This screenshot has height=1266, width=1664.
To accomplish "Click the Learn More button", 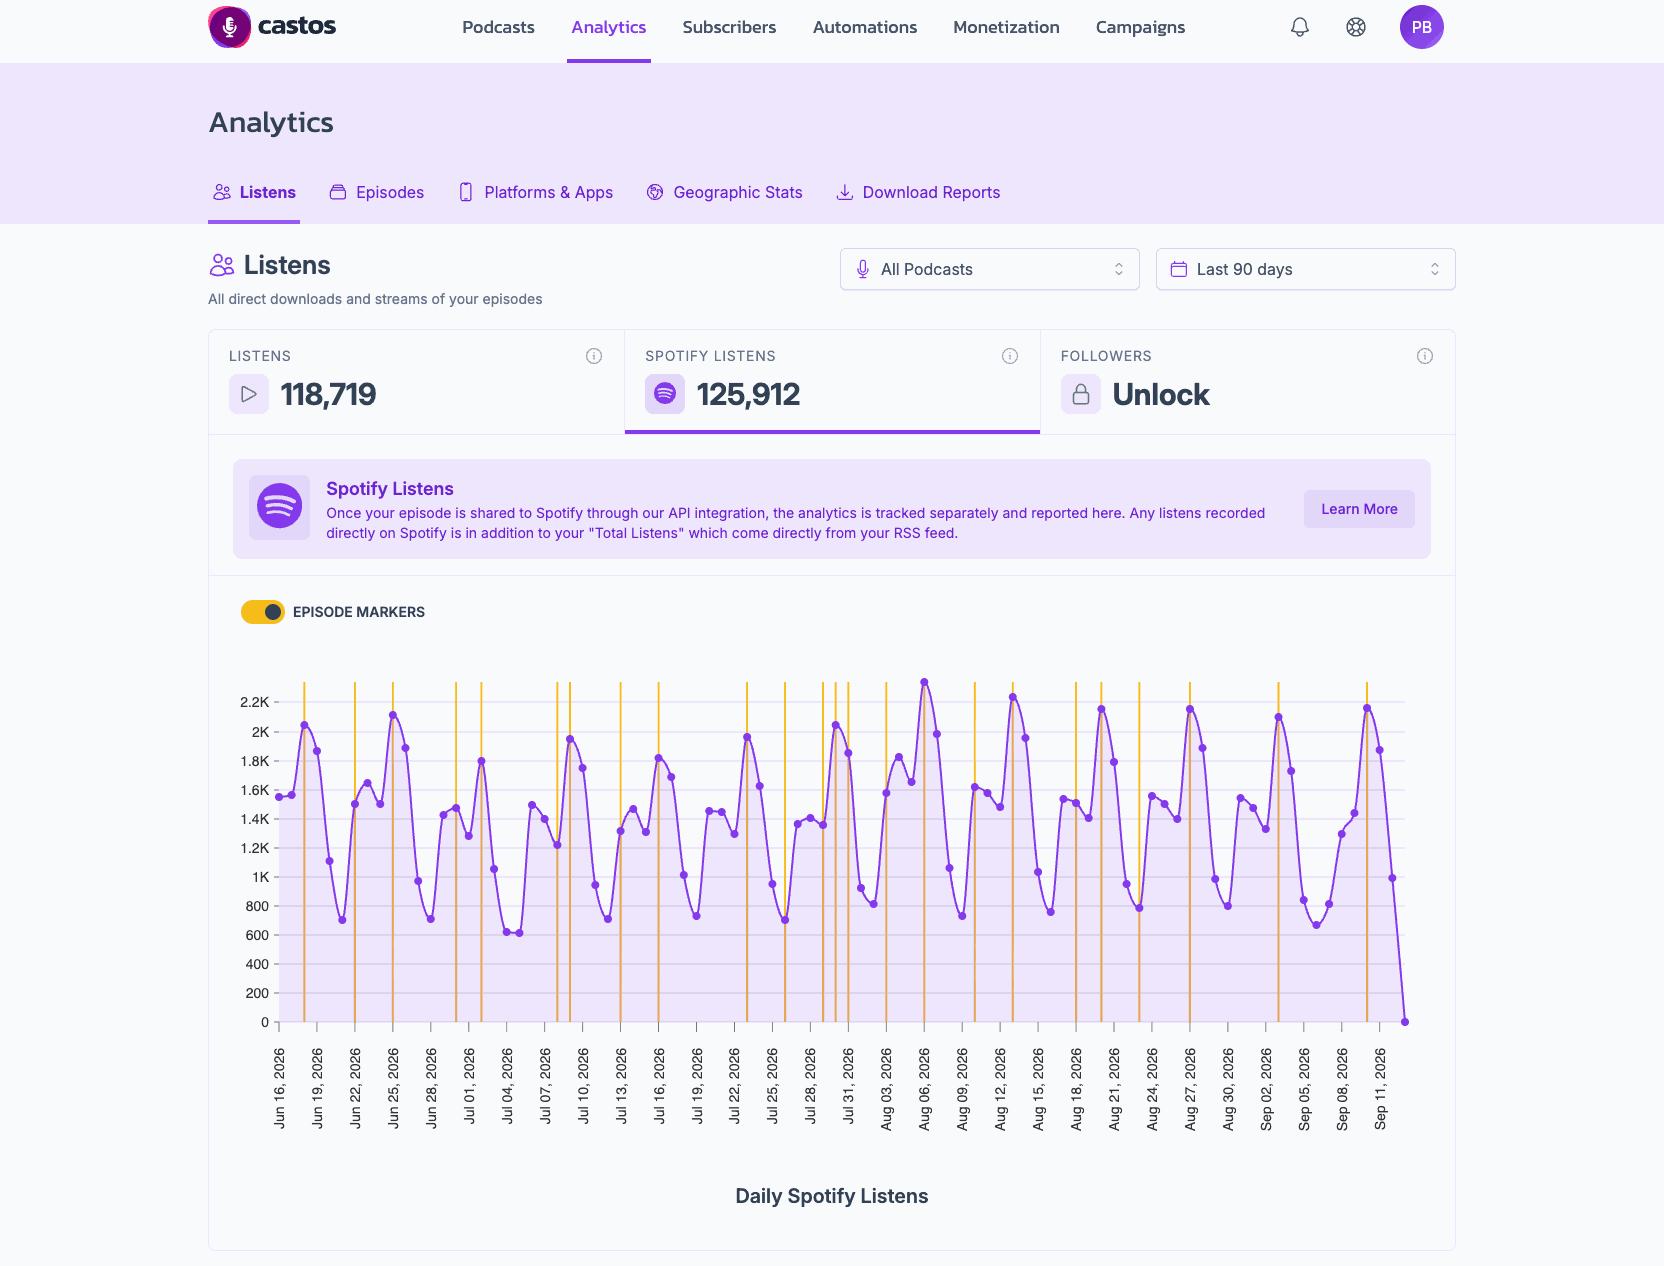I will 1359,509.
